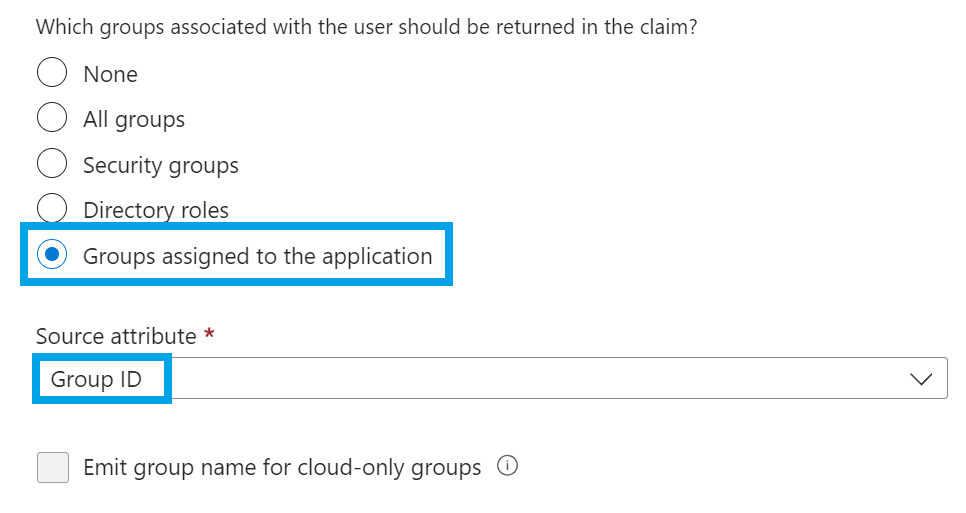Click the "None" option label text
Viewport: 966px width, 513px height.
110,75
